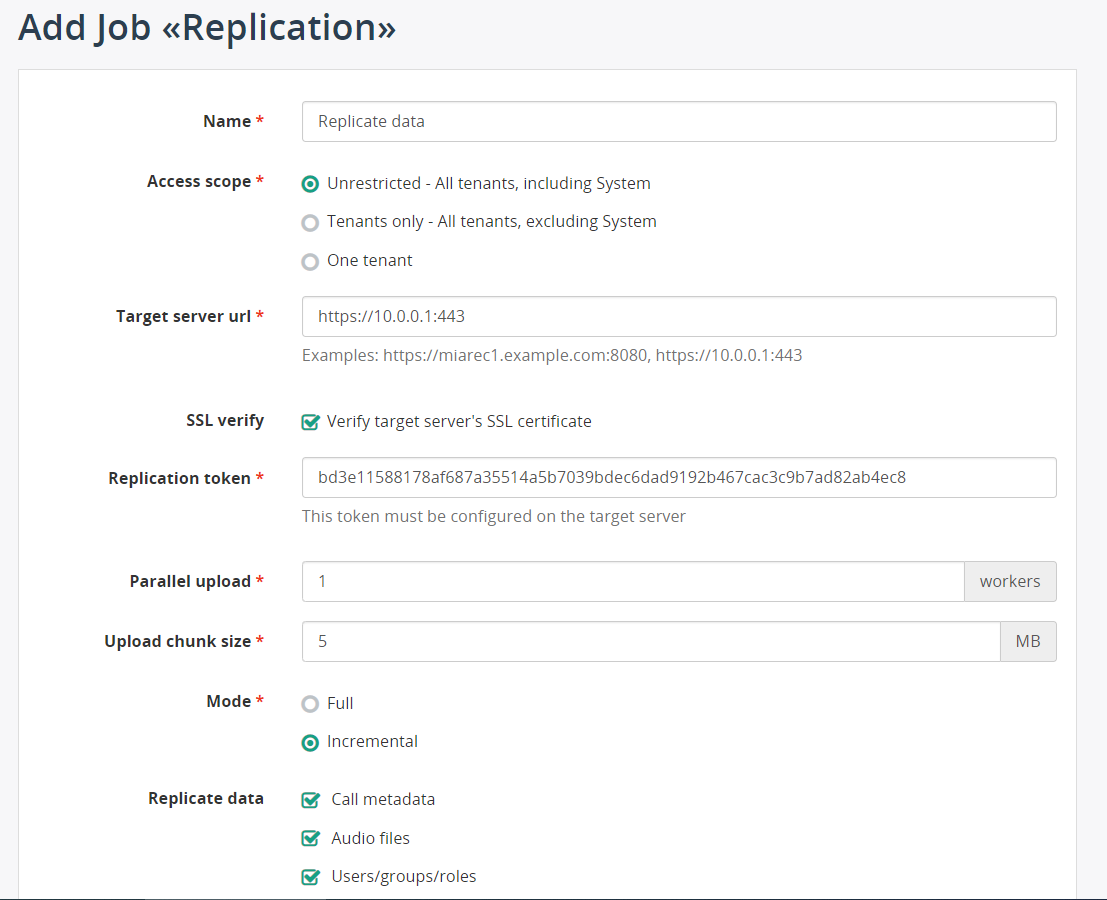Select Incremental mode radio button
The height and width of the screenshot is (900, 1107).
click(x=310, y=743)
